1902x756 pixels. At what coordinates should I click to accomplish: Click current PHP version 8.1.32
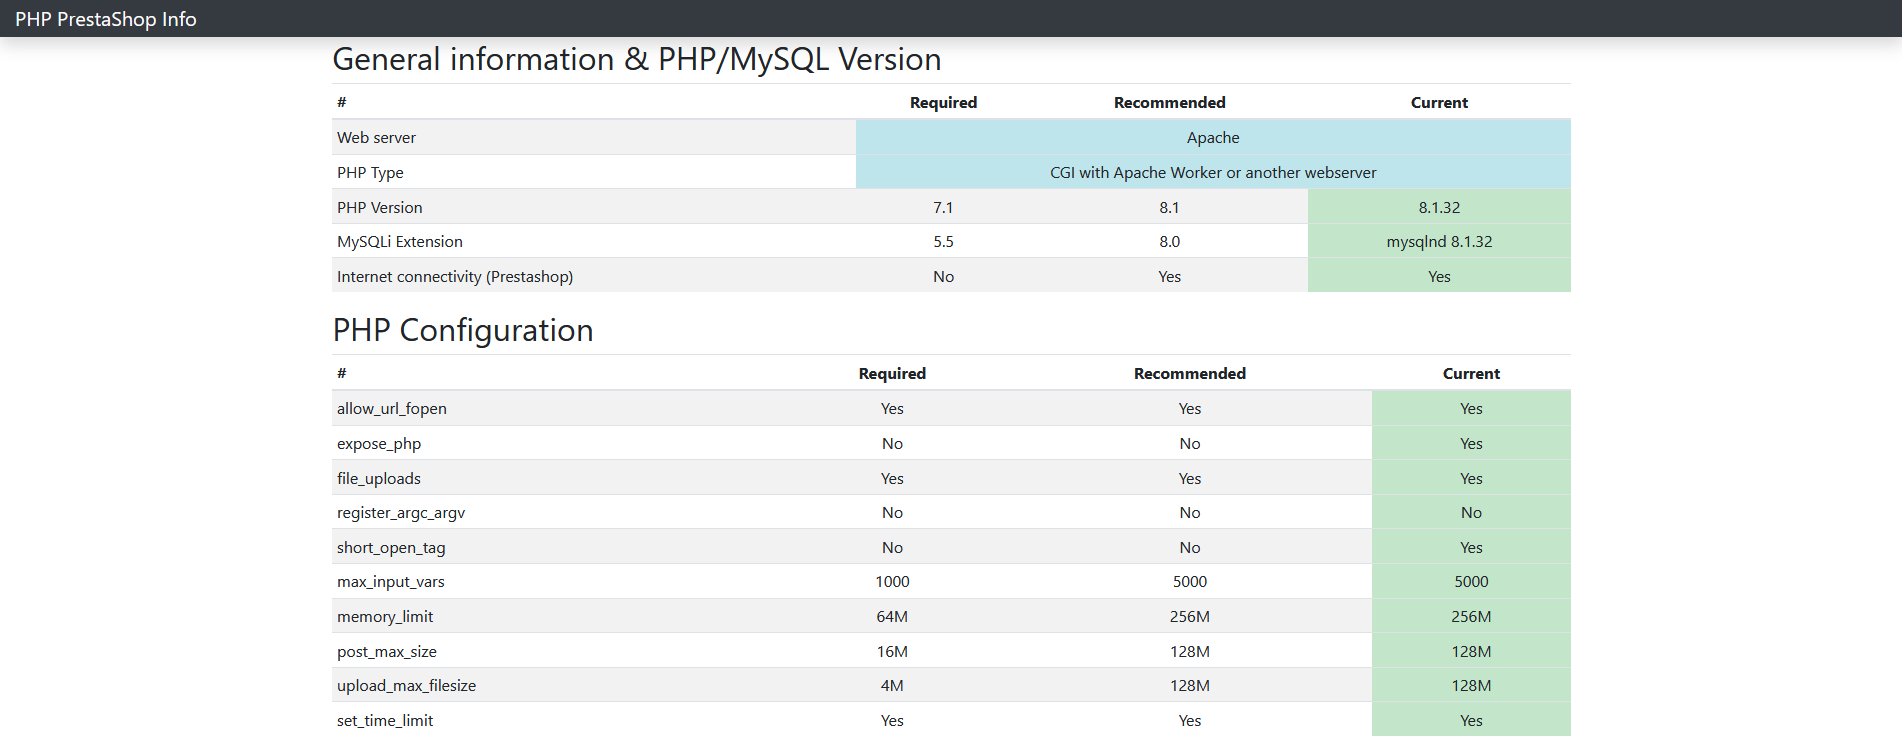coord(1439,208)
